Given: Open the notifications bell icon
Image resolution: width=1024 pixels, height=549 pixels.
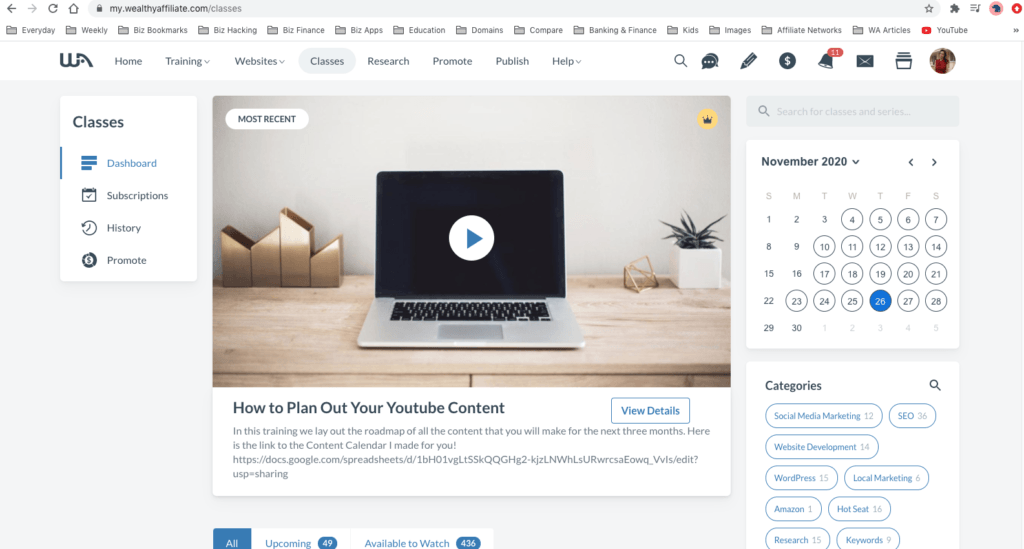Looking at the screenshot, I should tap(826, 62).
